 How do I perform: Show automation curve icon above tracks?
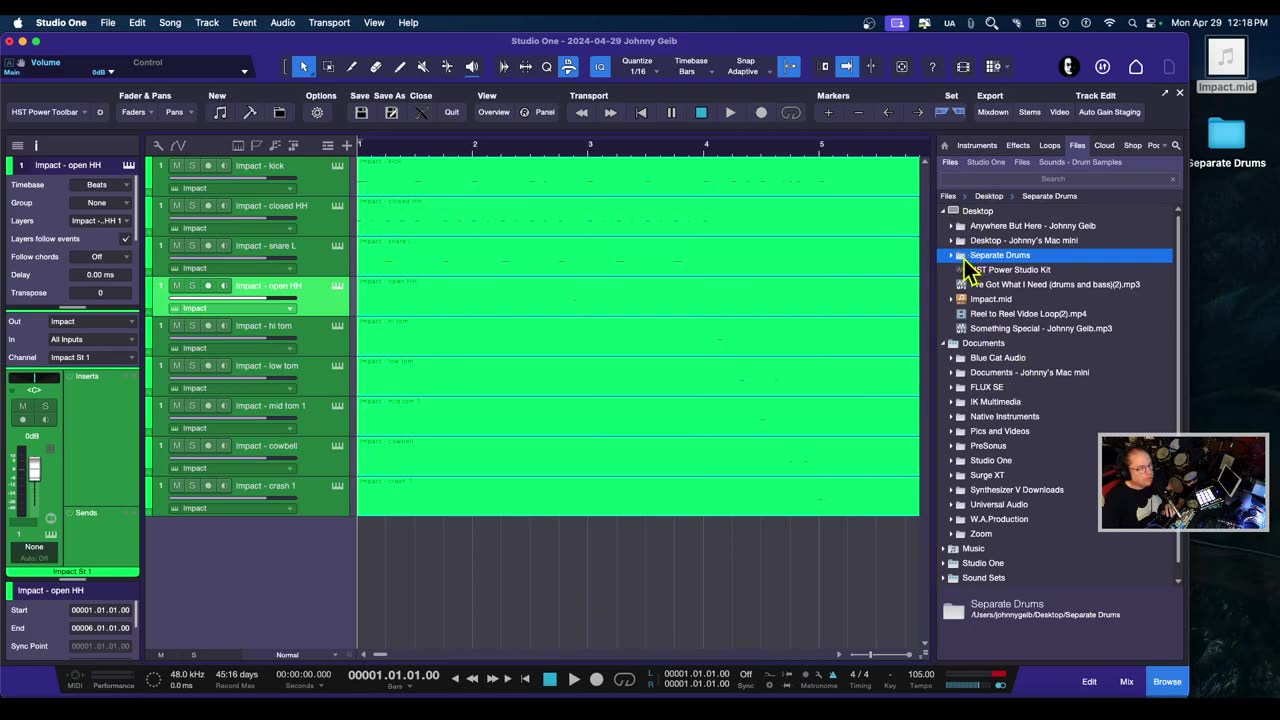pos(178,146)
